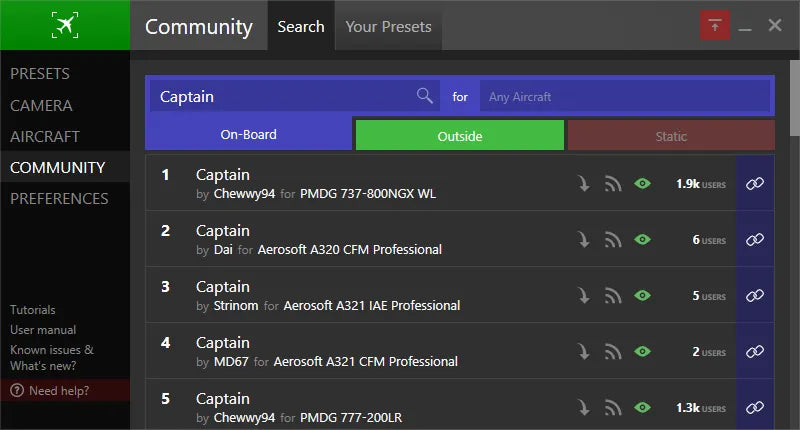Open the Any Aircraft filter field
The image size is (800, 430).
click(625, 97)
